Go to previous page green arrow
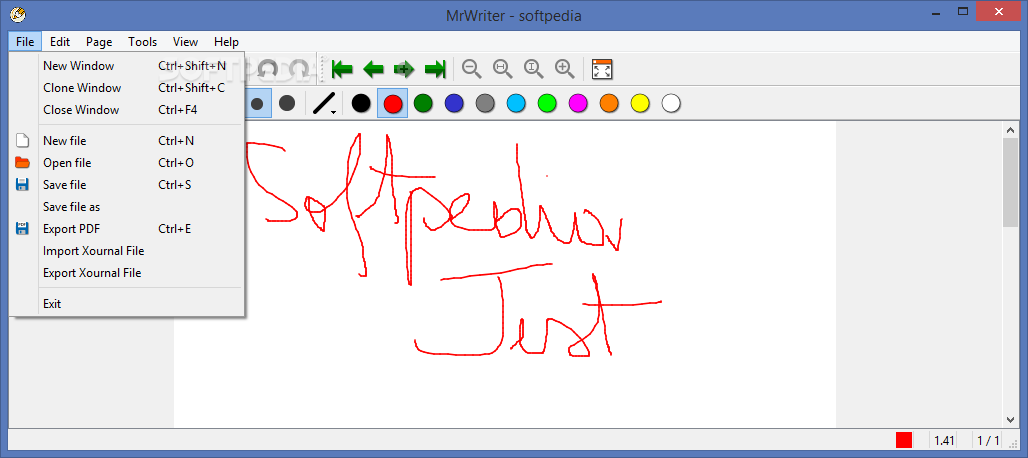The height and width of the screenshot is (458, 1028). [x=373, y=68]
